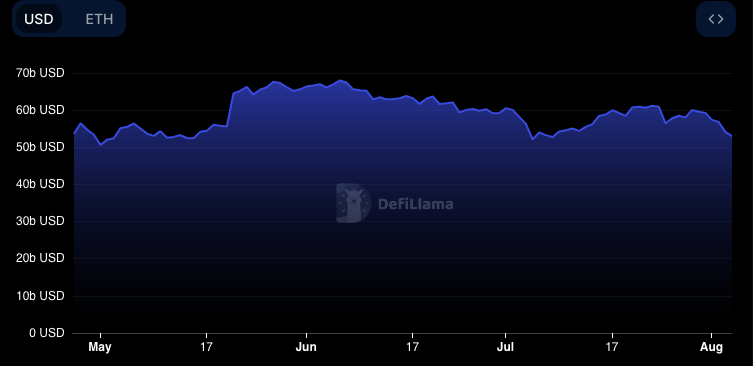Click the 40b USD axis label
This screenshot has height=366, width=753.
[x=40, y=184]
